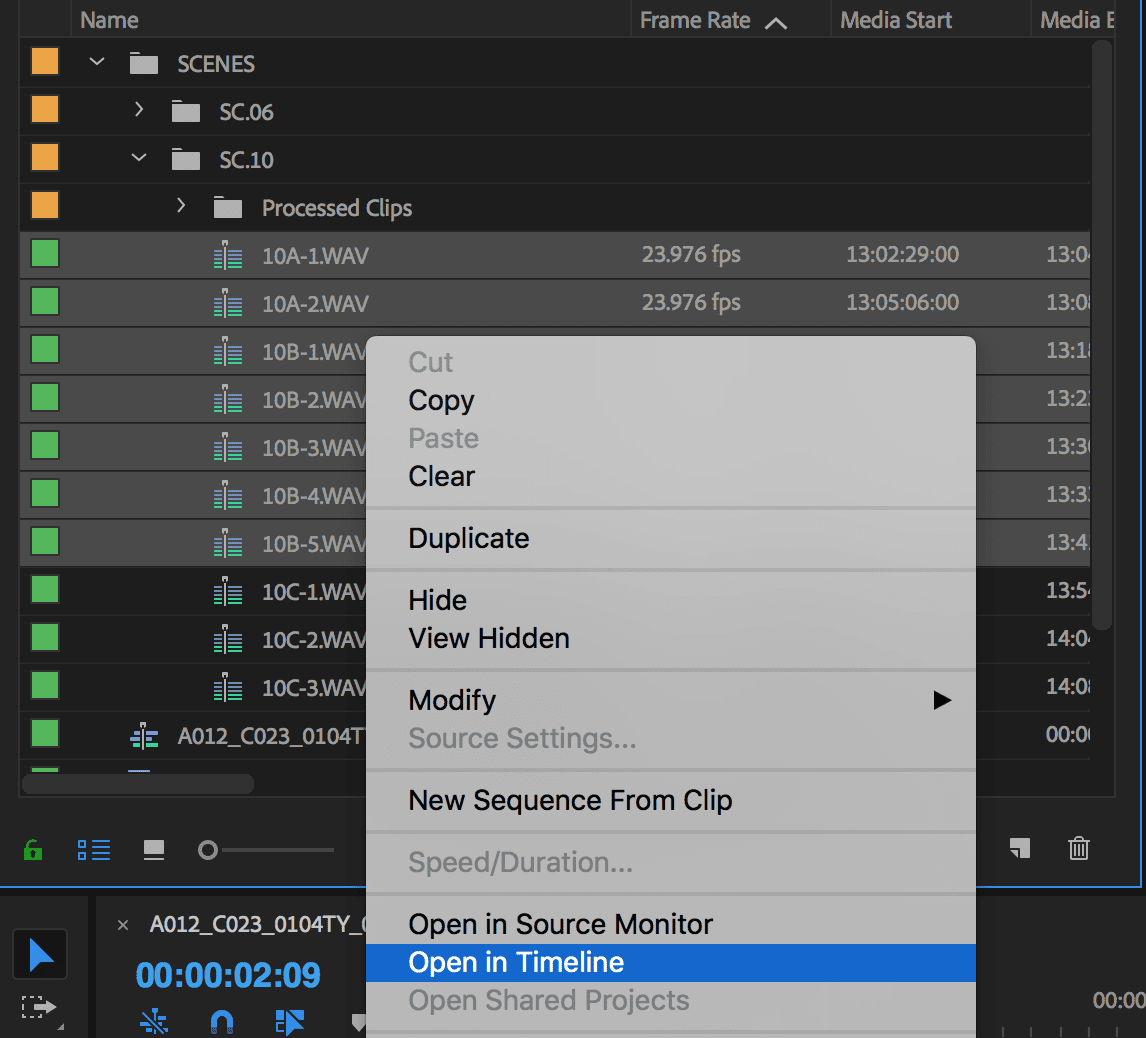Collapse the SCENES bin

click(97, 63)
